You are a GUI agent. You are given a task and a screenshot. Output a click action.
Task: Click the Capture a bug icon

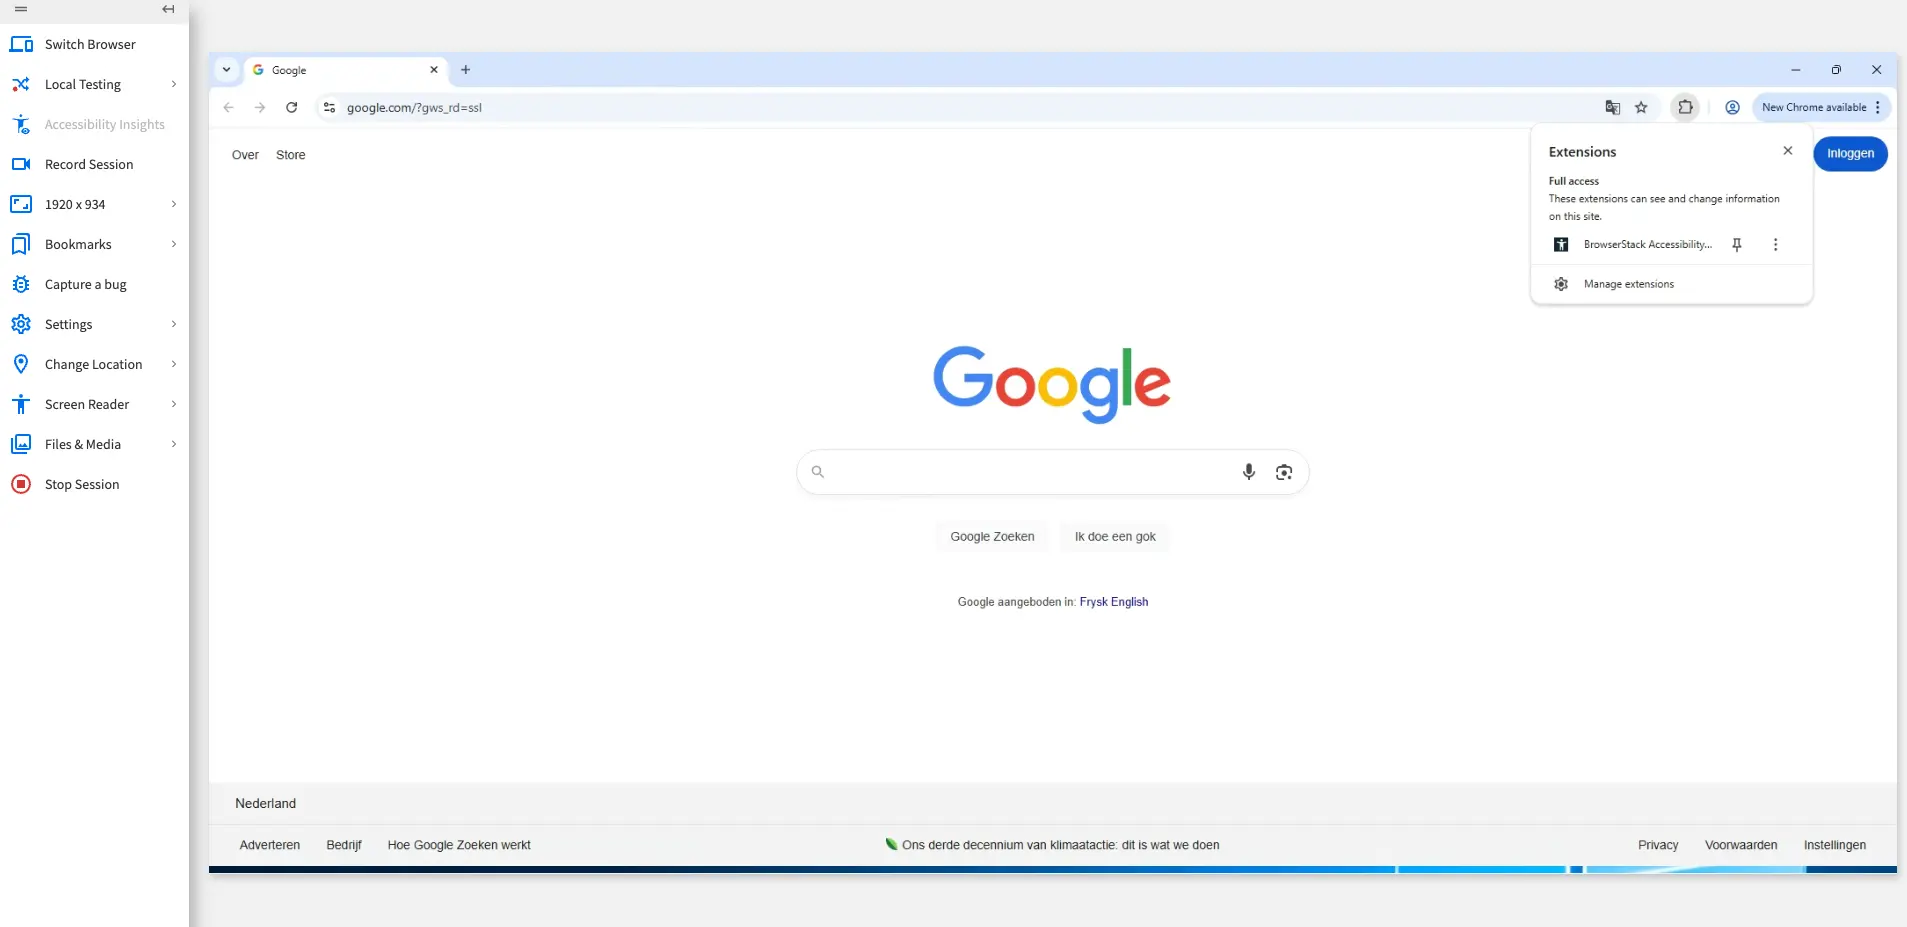21,284
